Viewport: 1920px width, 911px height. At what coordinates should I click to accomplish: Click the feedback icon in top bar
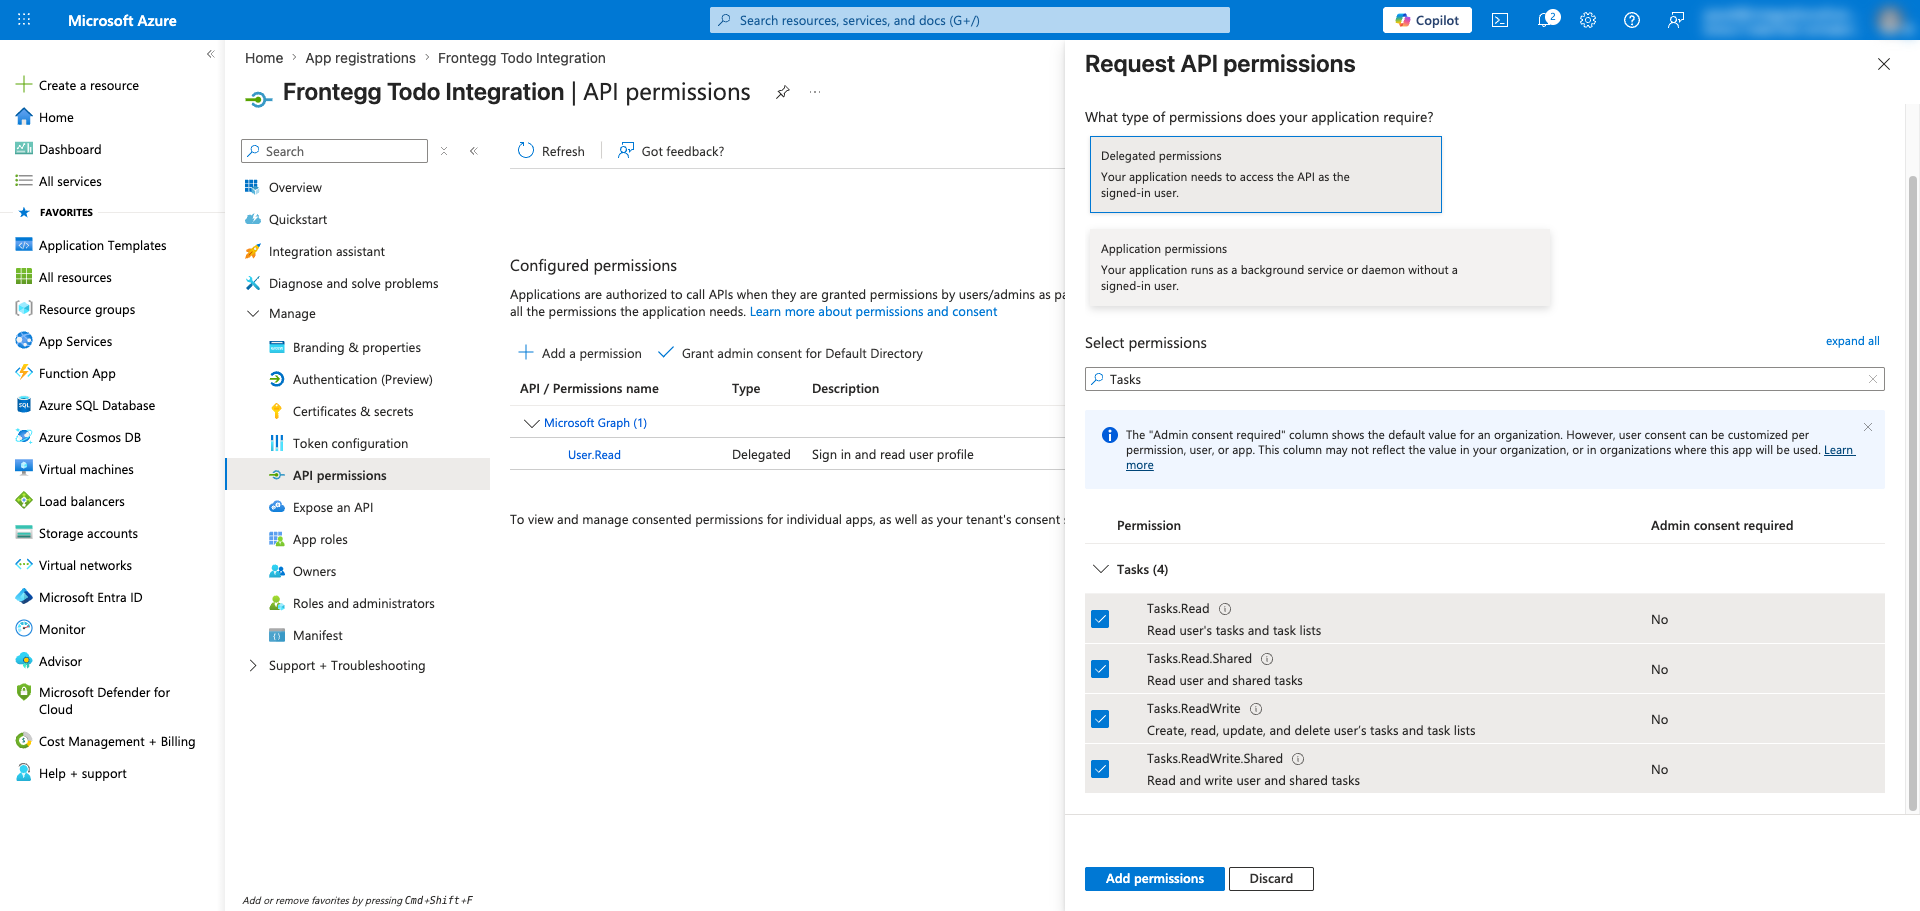tap(1676, 20)
